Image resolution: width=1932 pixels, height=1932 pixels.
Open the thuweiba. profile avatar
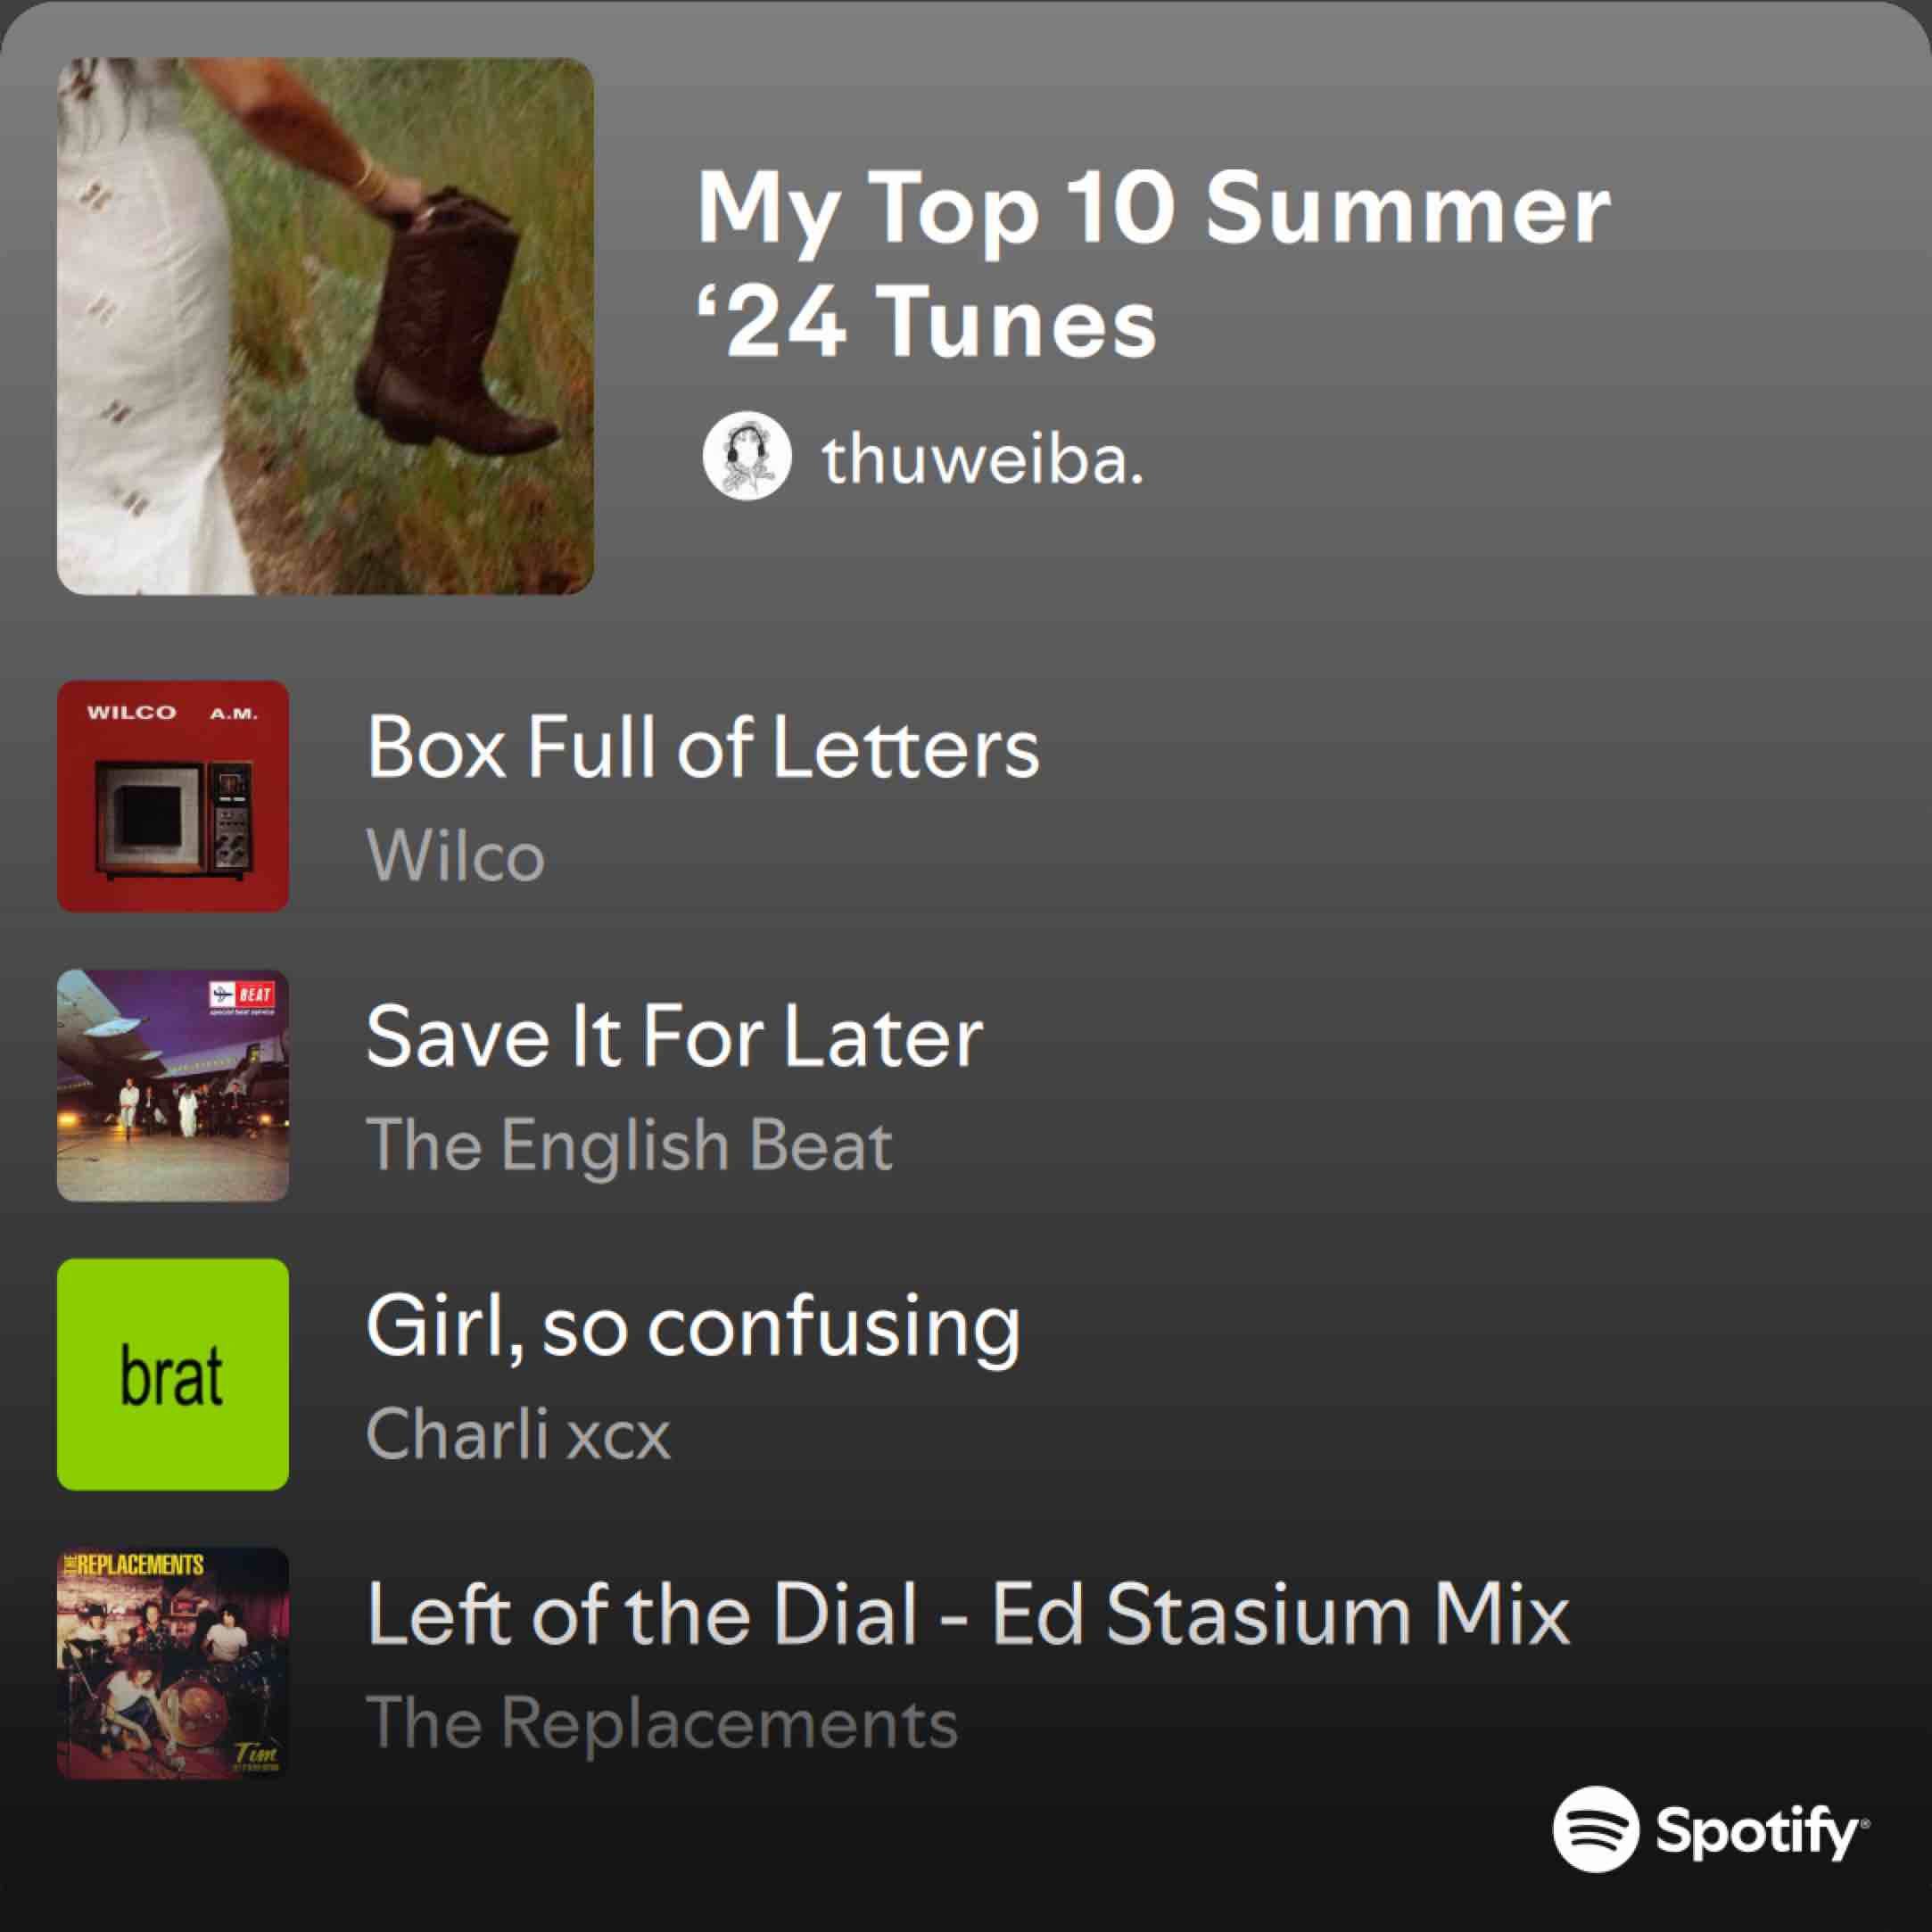747,456
